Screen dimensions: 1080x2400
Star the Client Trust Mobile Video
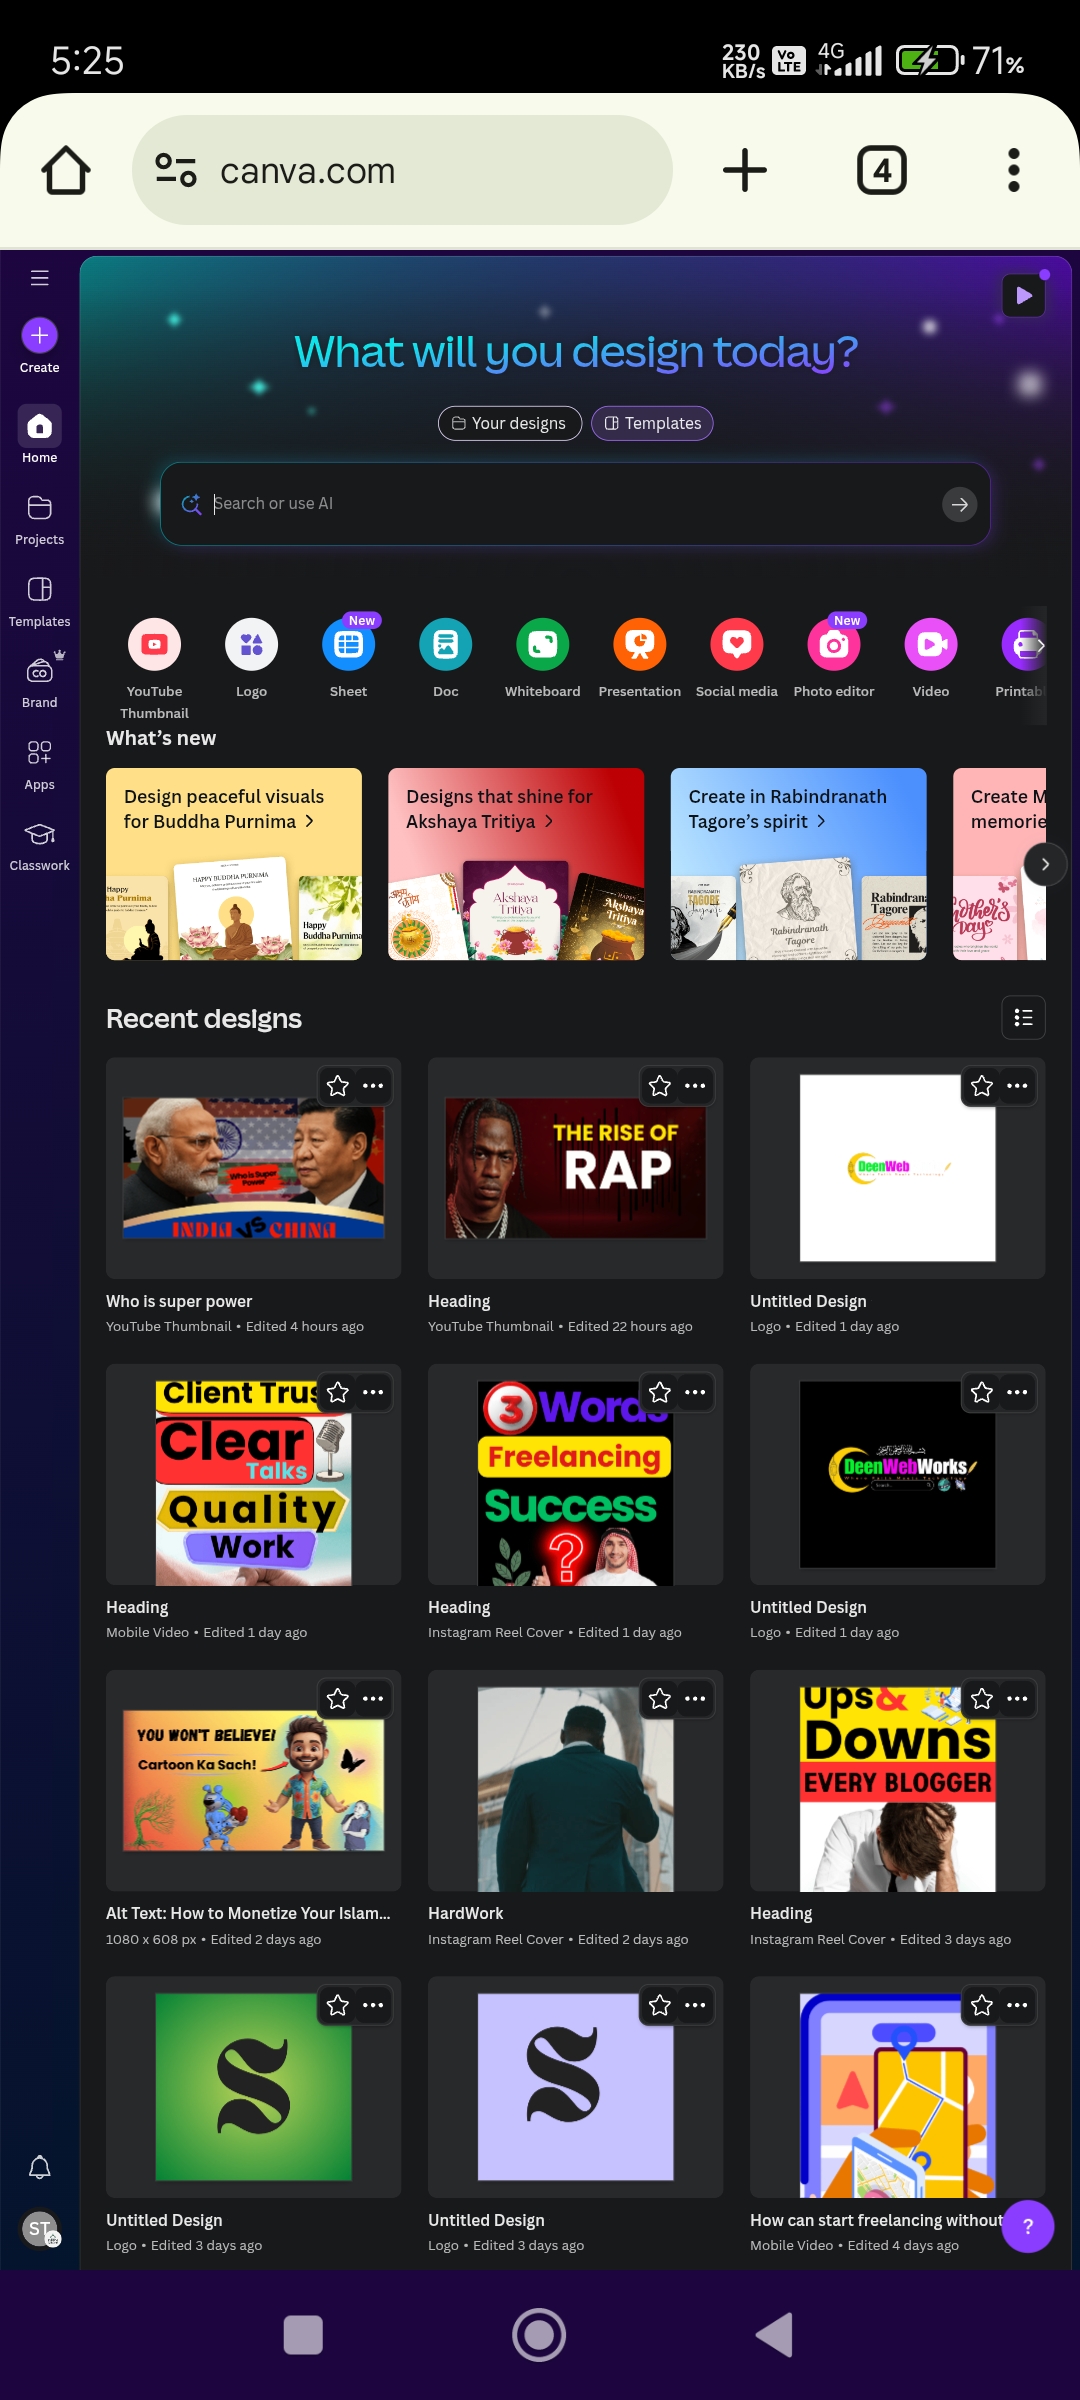click(338, 1392)
